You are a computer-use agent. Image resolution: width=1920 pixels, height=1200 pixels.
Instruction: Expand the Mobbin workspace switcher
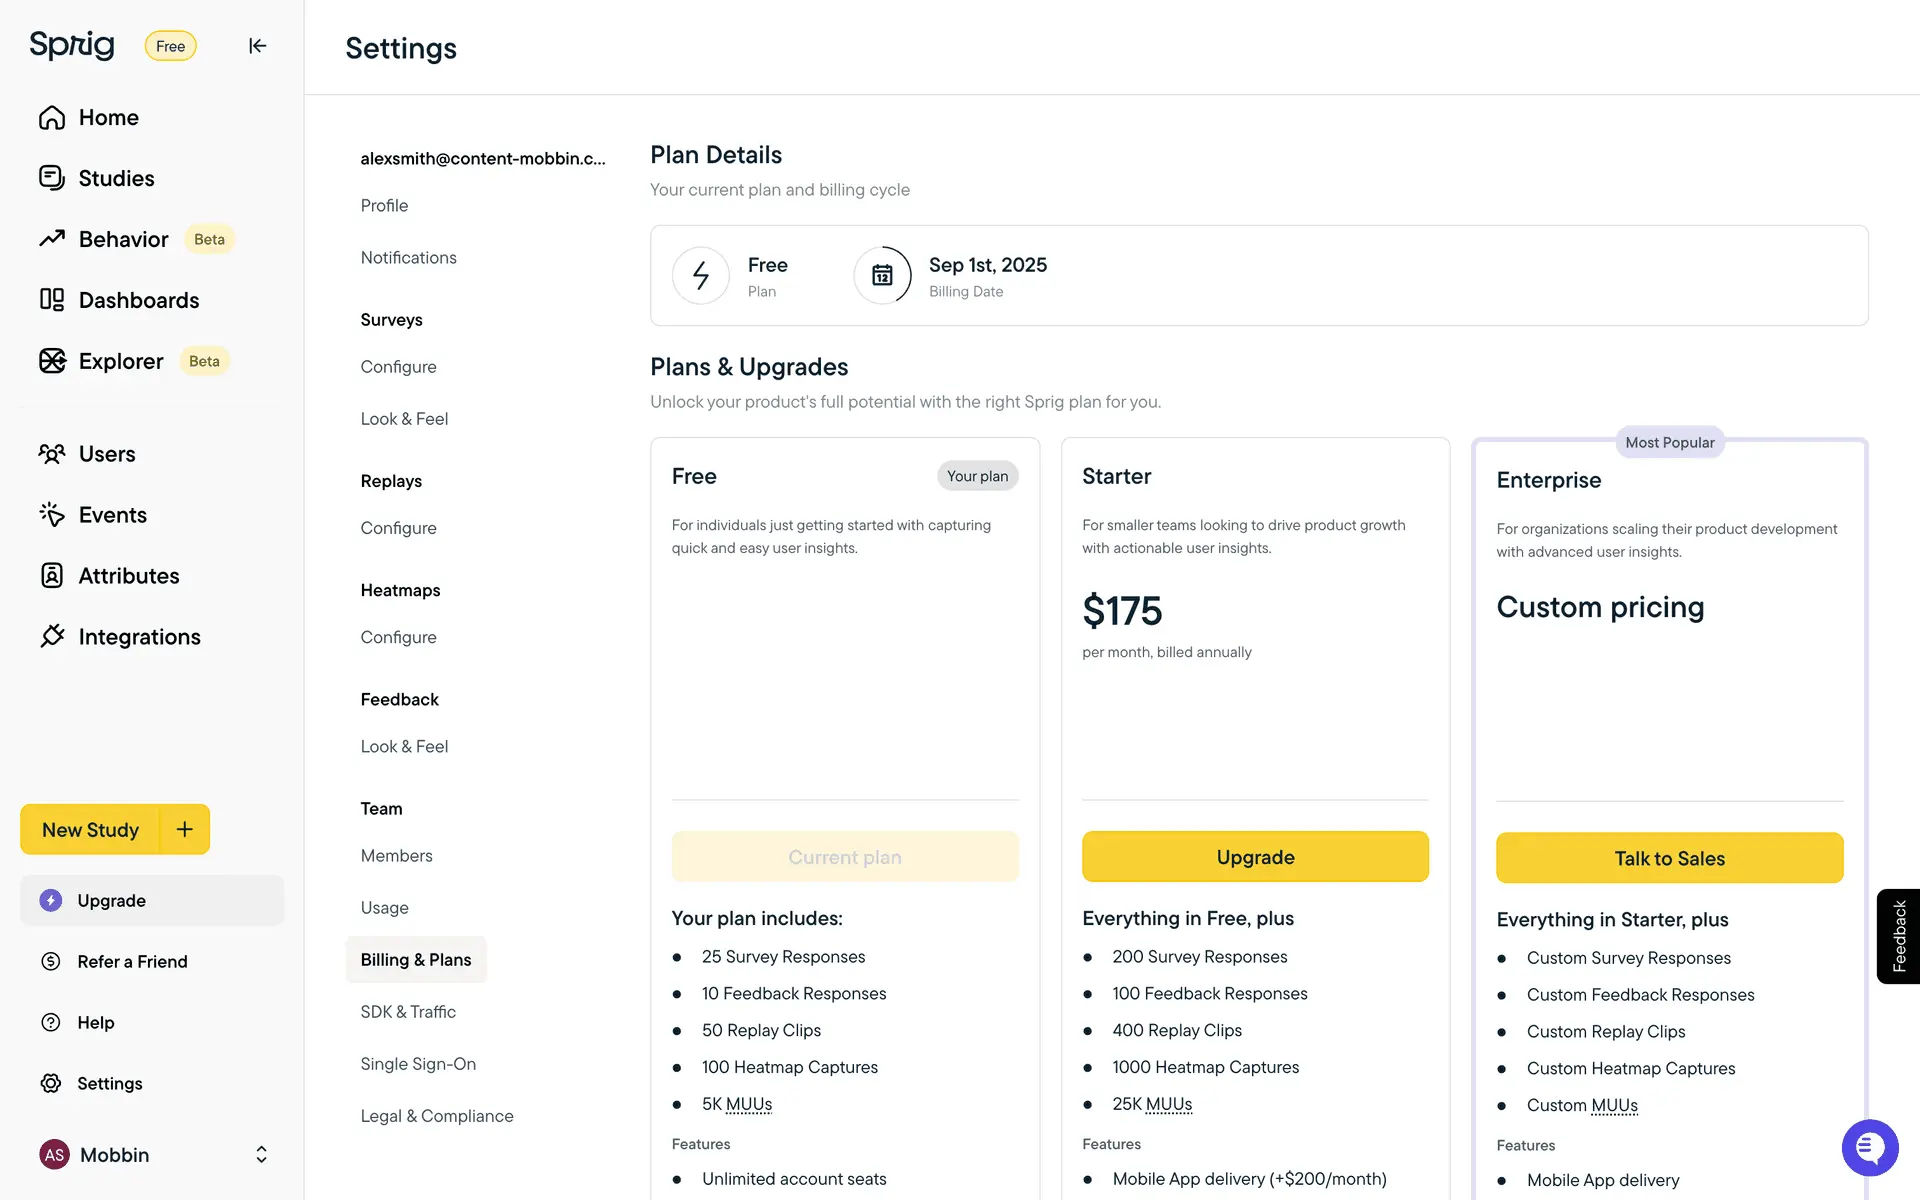point(261,1155)
